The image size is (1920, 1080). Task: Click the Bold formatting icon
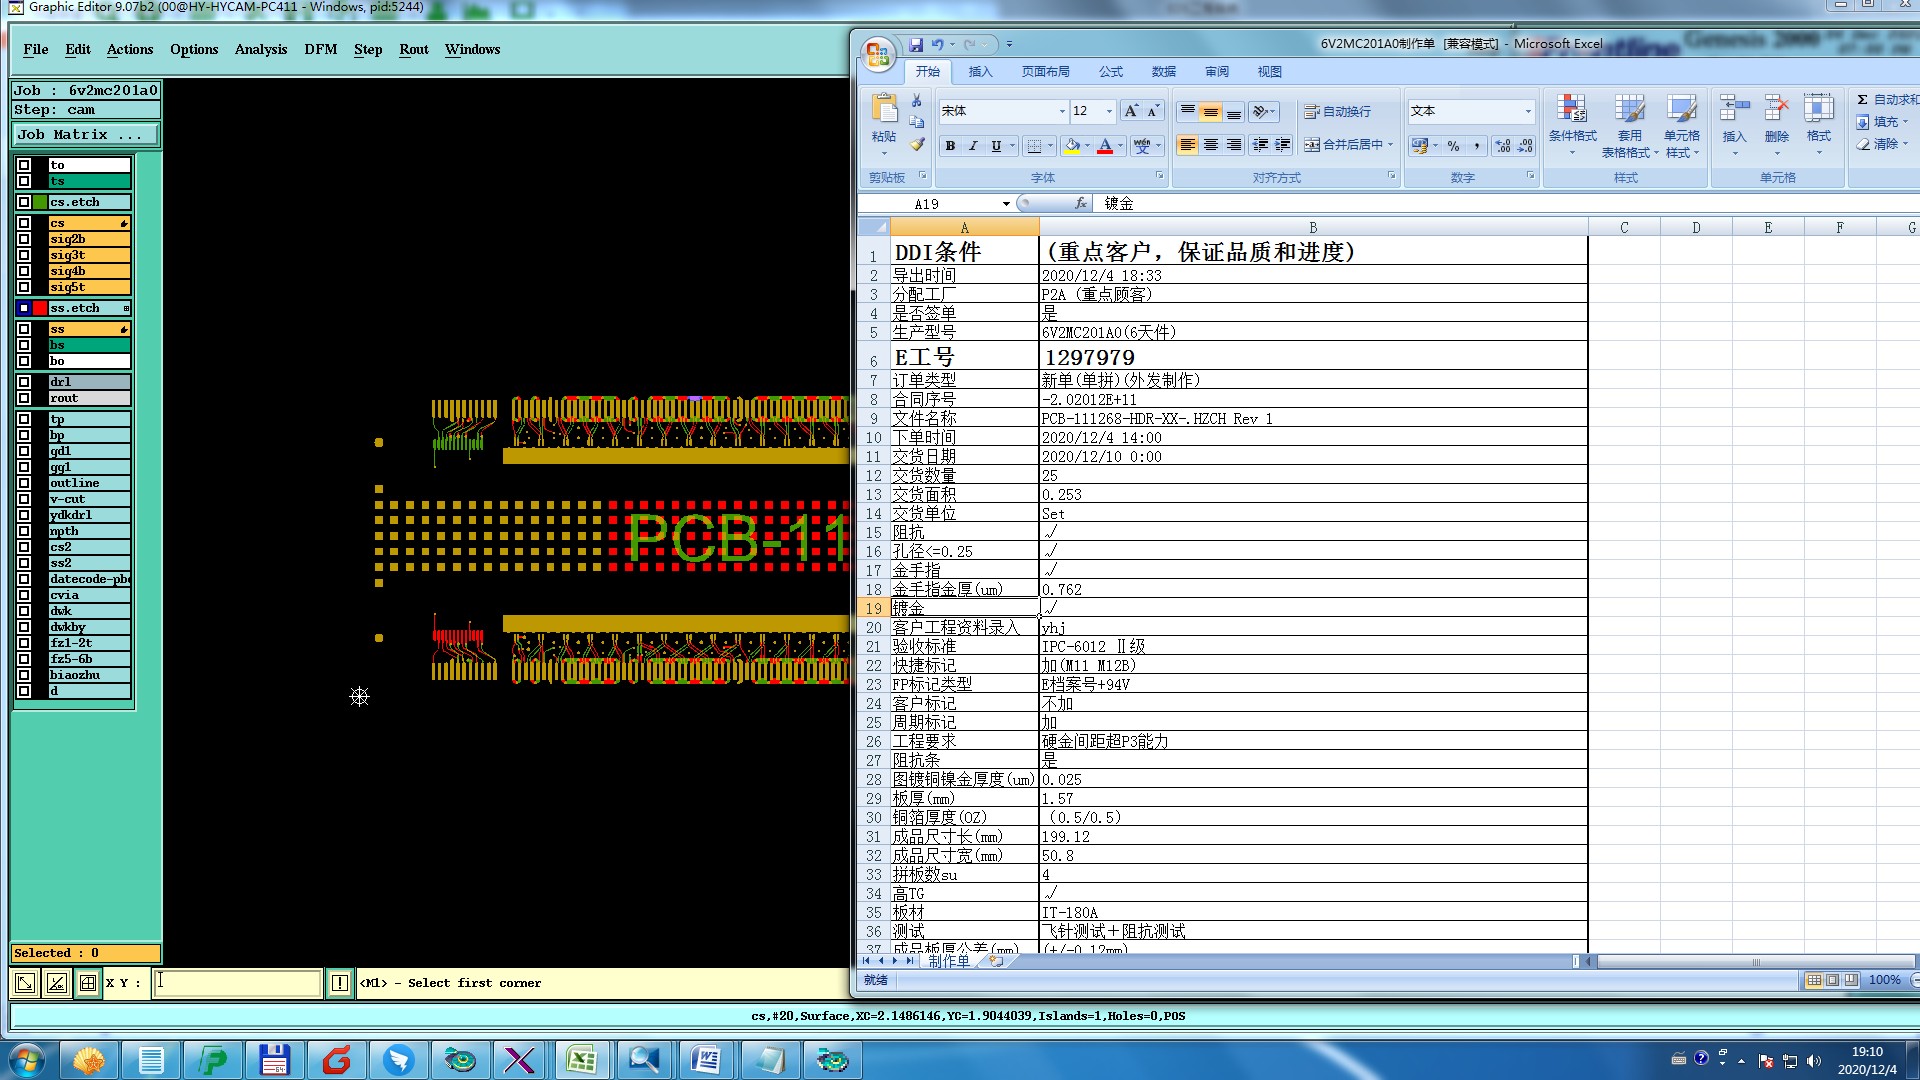point(950,146)
